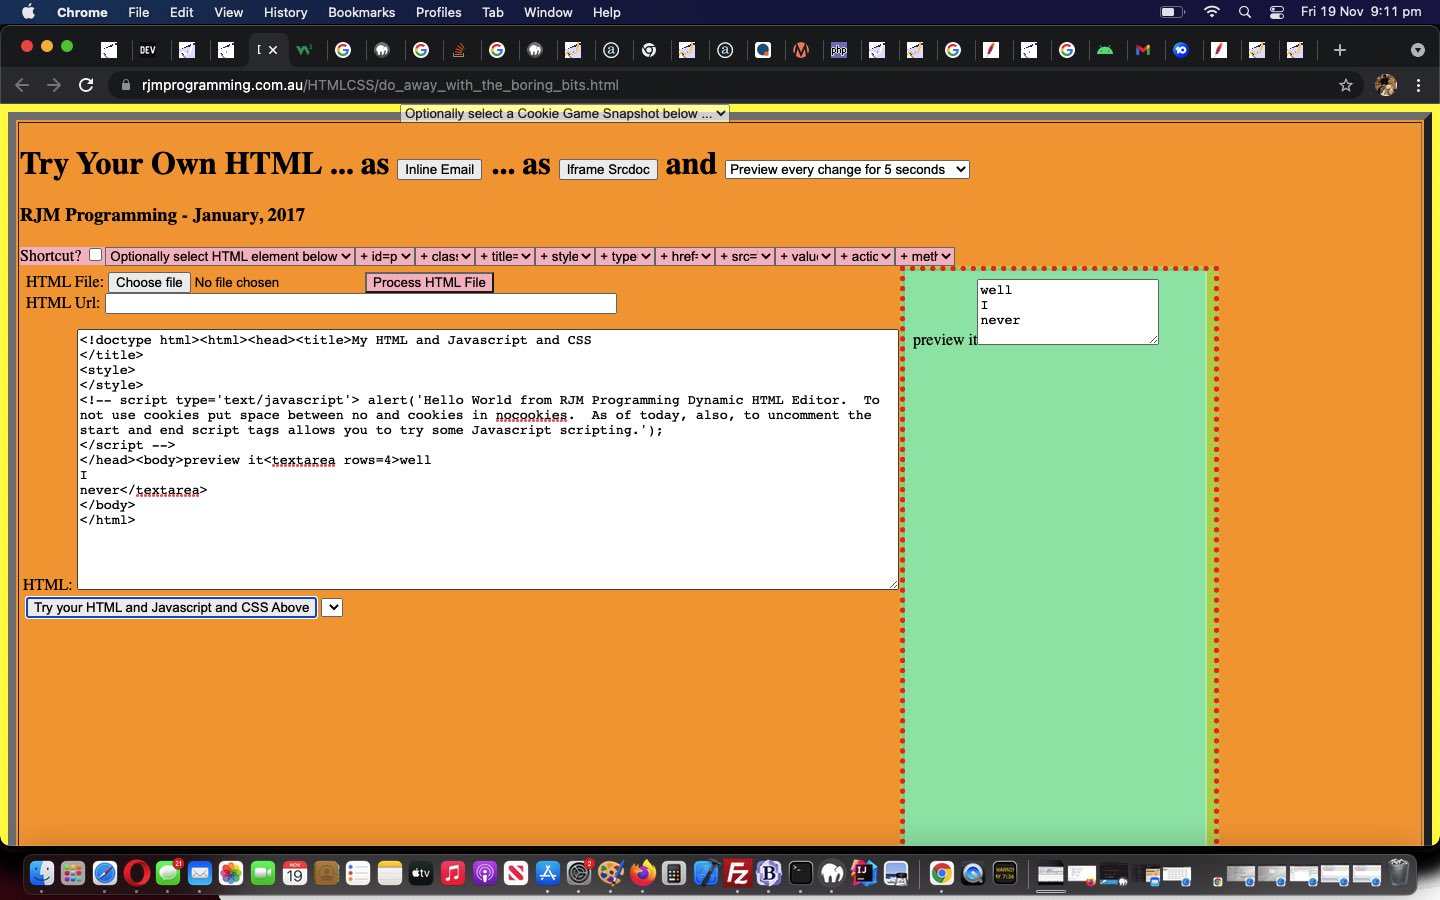1440x900 pixels.
Task: Open the + src= attribute dropdown
Action: point(744,257)
